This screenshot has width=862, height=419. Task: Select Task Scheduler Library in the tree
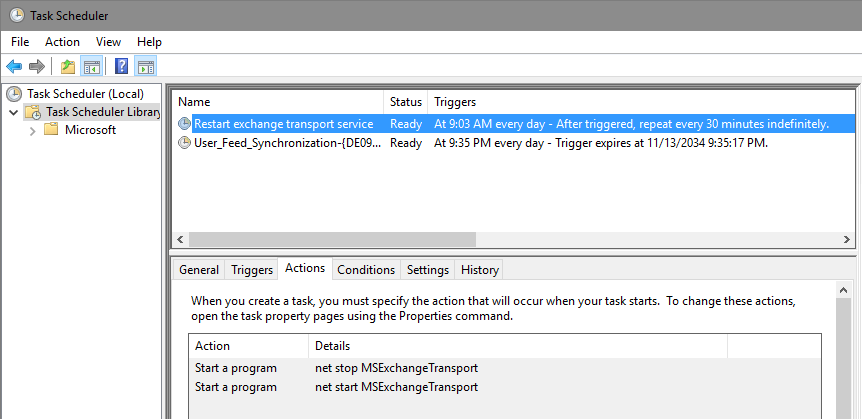click(x=103, y=112)
